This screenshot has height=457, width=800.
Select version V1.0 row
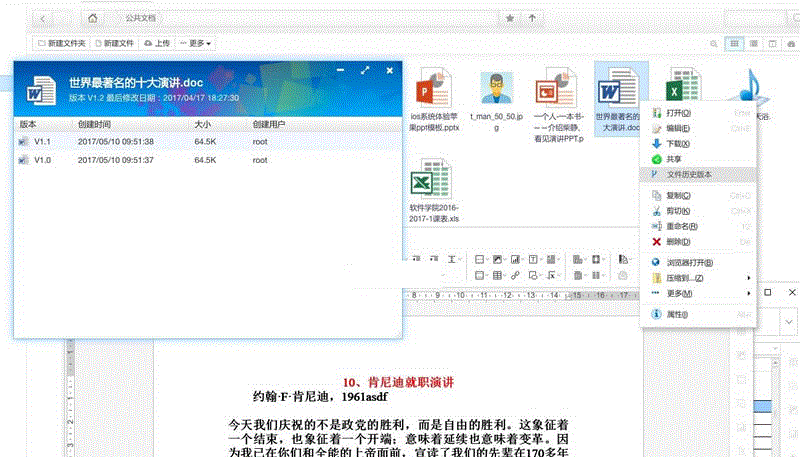click(x=200, y=159)
